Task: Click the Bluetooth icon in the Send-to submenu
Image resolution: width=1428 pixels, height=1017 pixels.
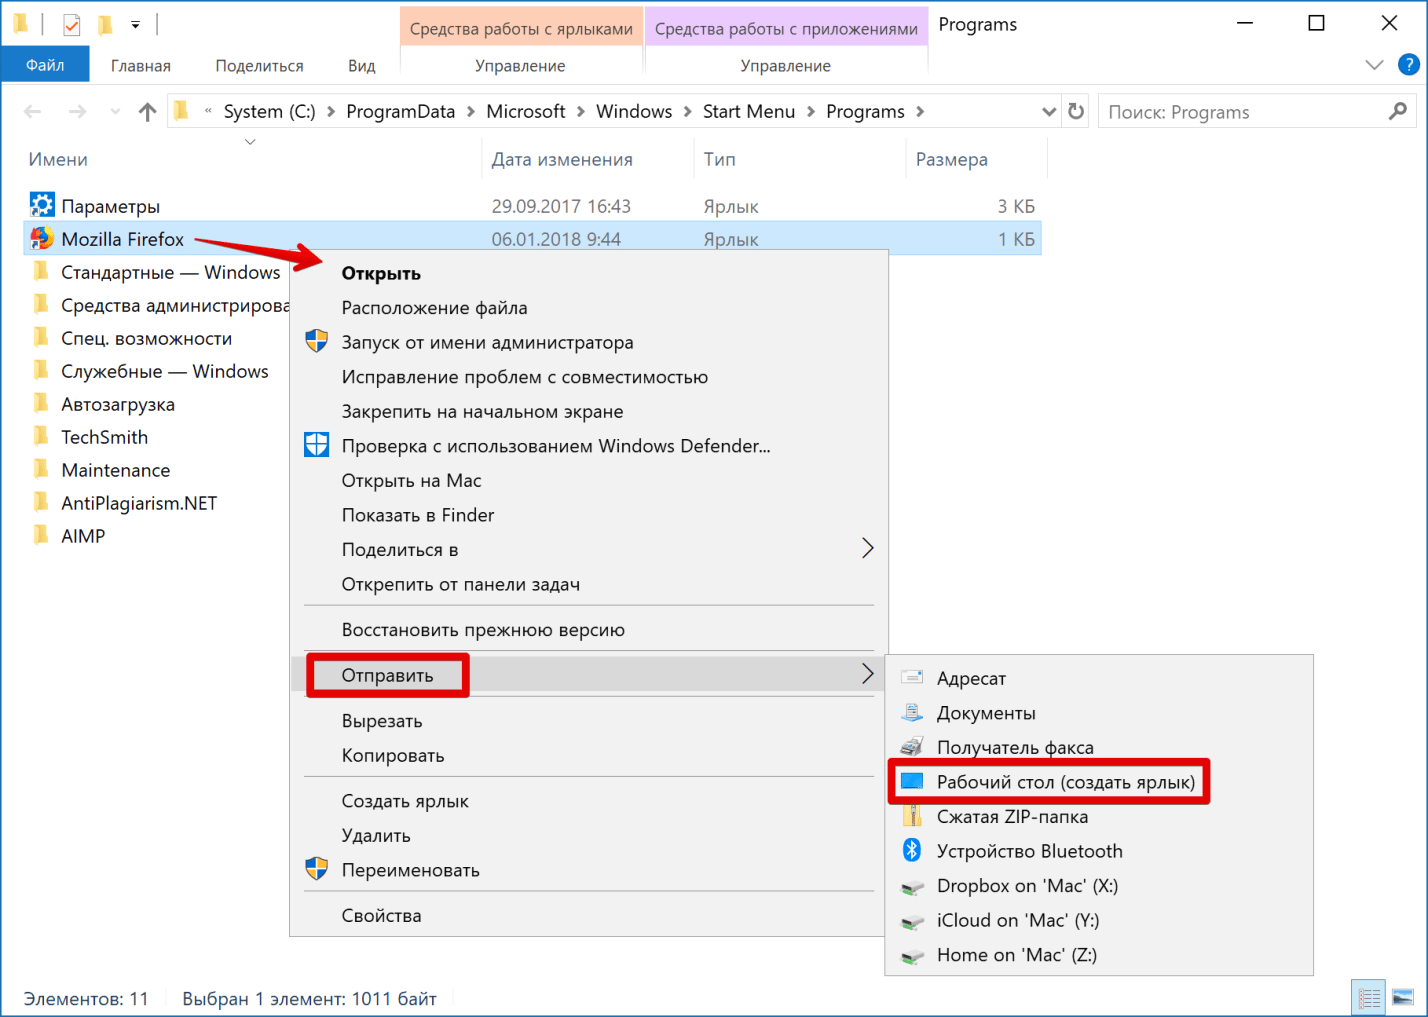Action: coord(912,850)
